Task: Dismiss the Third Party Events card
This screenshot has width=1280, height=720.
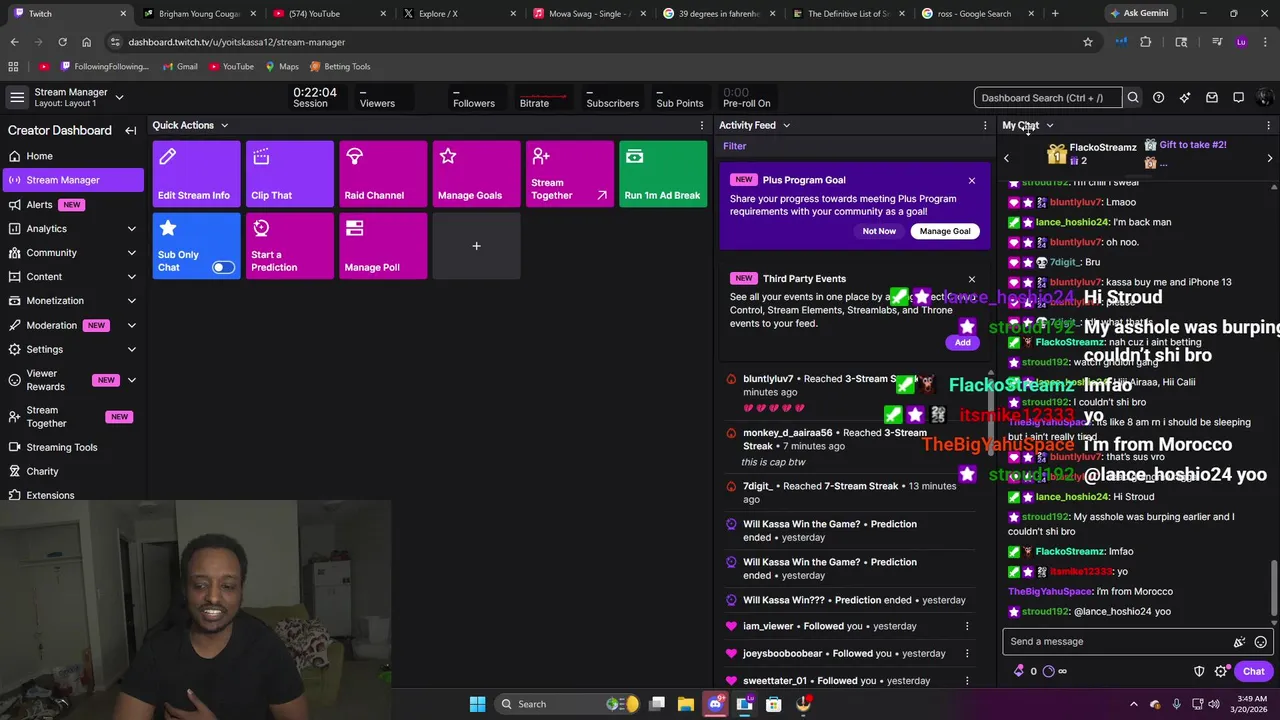Action: pos(971,280)
